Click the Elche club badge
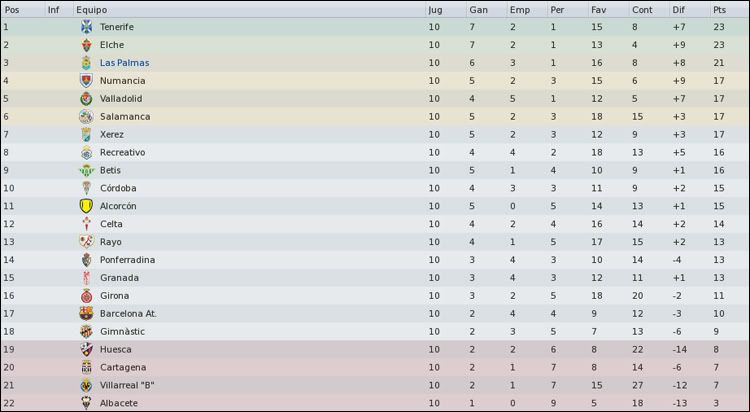 (x=86, y=45)
